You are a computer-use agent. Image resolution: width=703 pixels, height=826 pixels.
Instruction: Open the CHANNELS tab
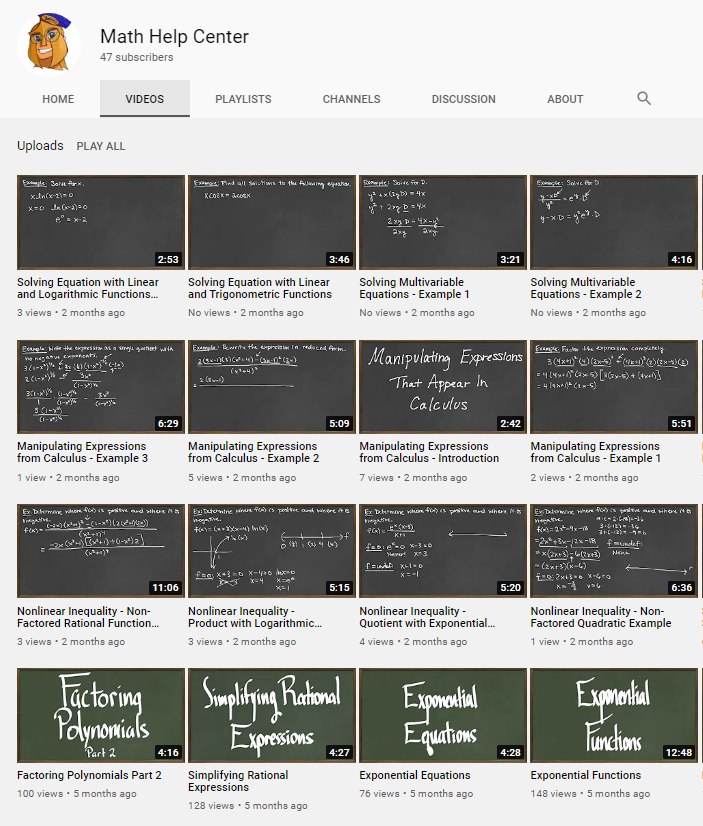click(351, 99)
